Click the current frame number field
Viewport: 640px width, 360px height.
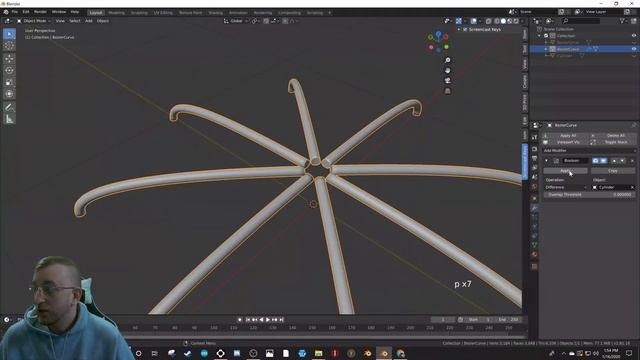click(x=443, y=320)
